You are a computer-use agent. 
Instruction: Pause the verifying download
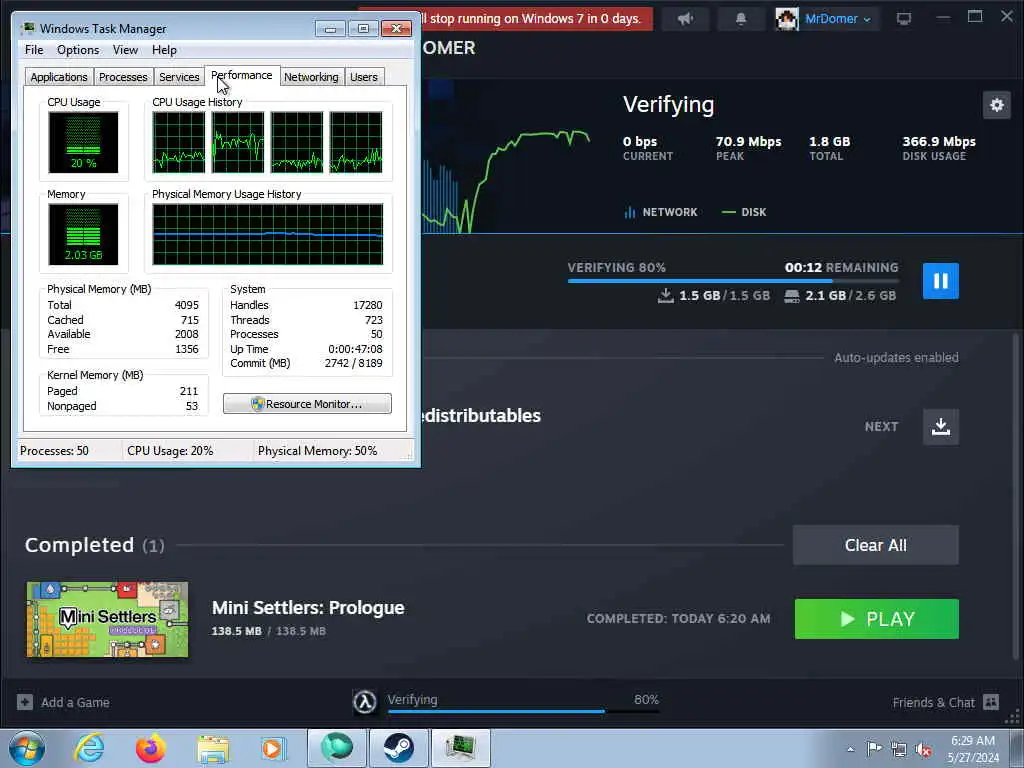coord(940,281)
